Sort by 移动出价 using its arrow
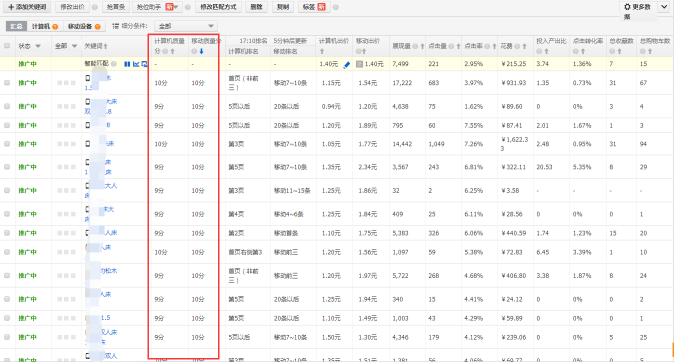 pos(364,51)
